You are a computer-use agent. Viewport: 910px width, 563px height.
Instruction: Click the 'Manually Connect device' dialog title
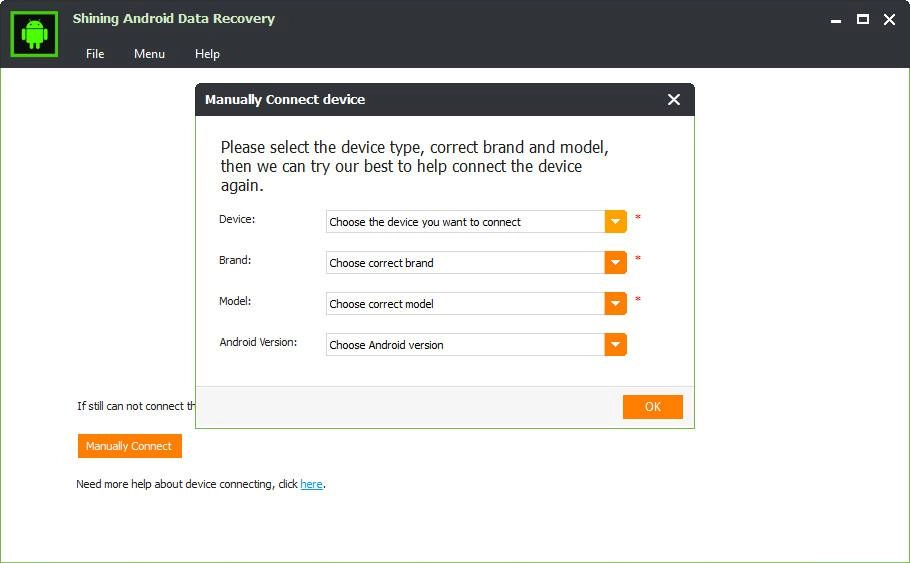(285, 100)
